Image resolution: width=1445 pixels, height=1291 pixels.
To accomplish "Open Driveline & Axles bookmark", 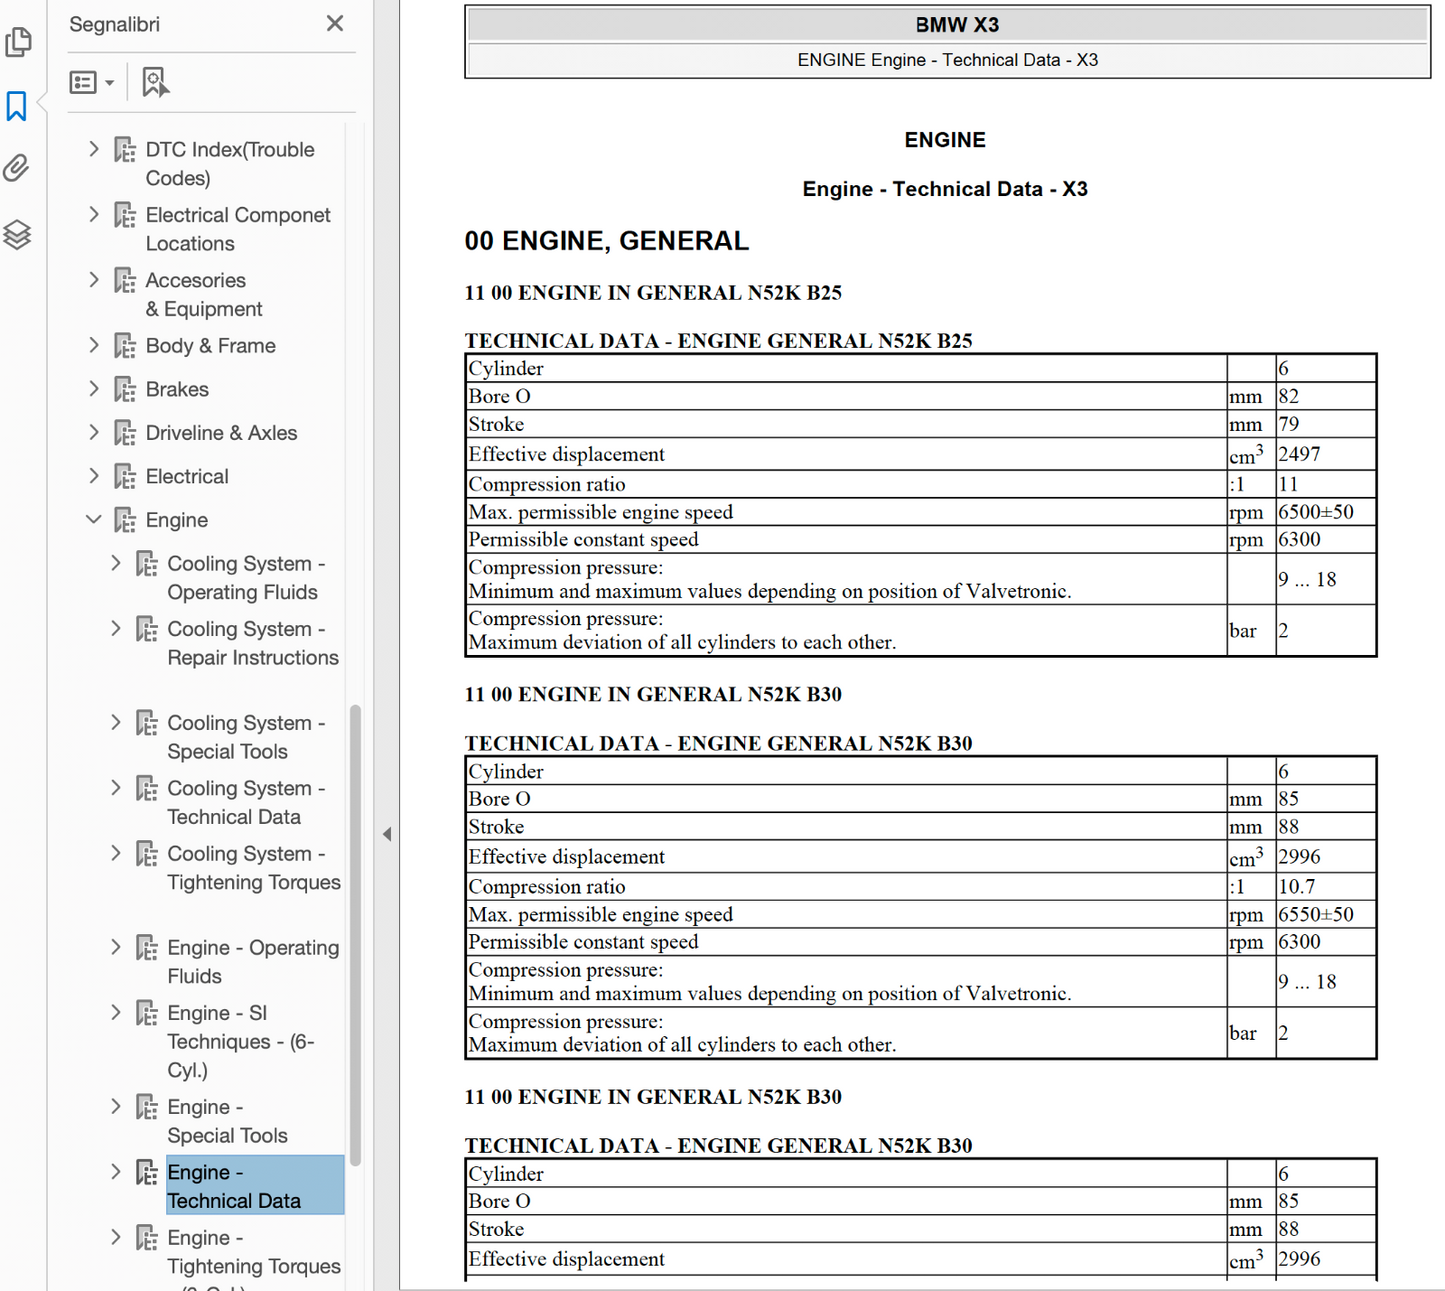I will click(x=221, y=433).
